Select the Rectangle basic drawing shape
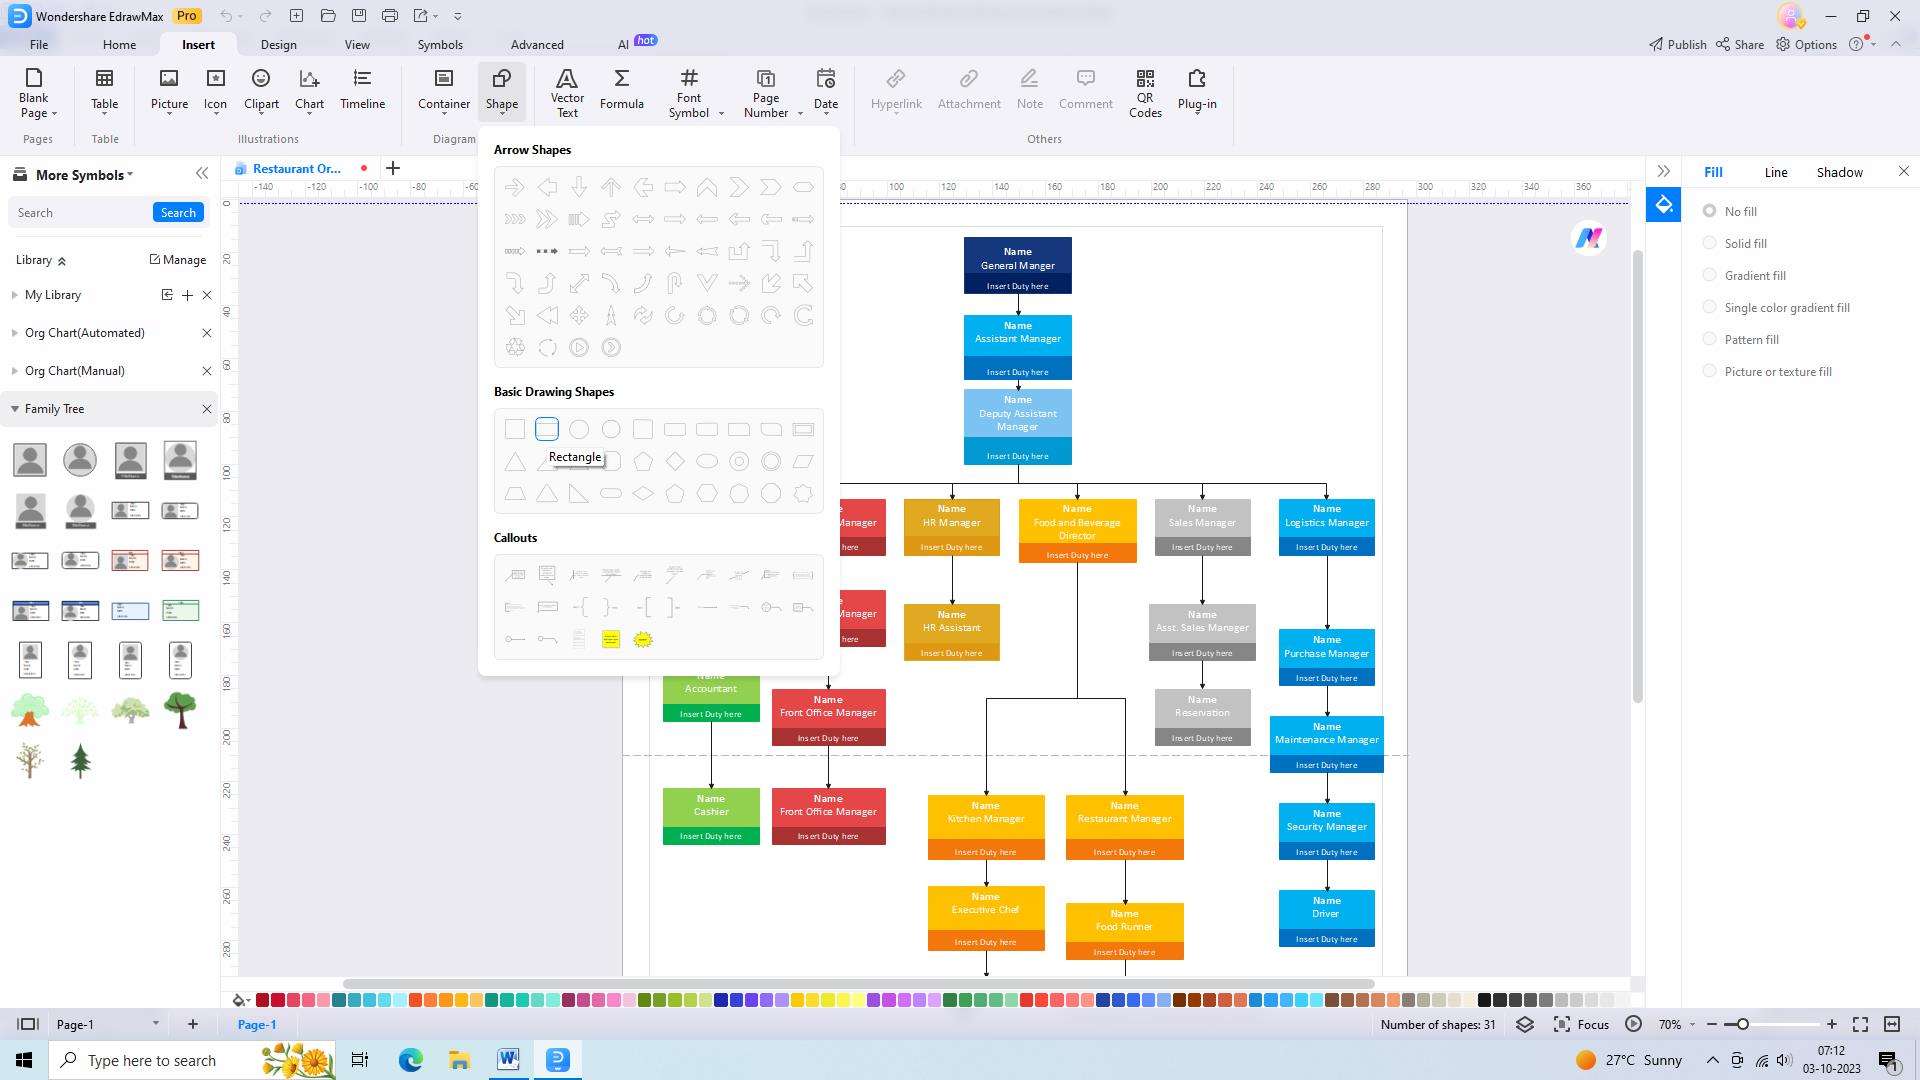Screen dimensions: 1920x1080 547,429
